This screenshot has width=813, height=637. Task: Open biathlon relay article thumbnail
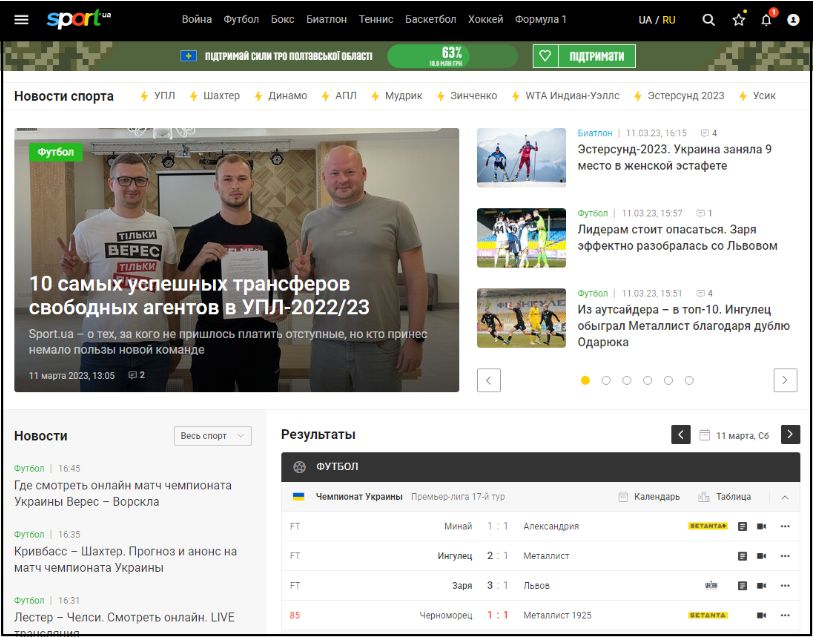pos(521,158)
